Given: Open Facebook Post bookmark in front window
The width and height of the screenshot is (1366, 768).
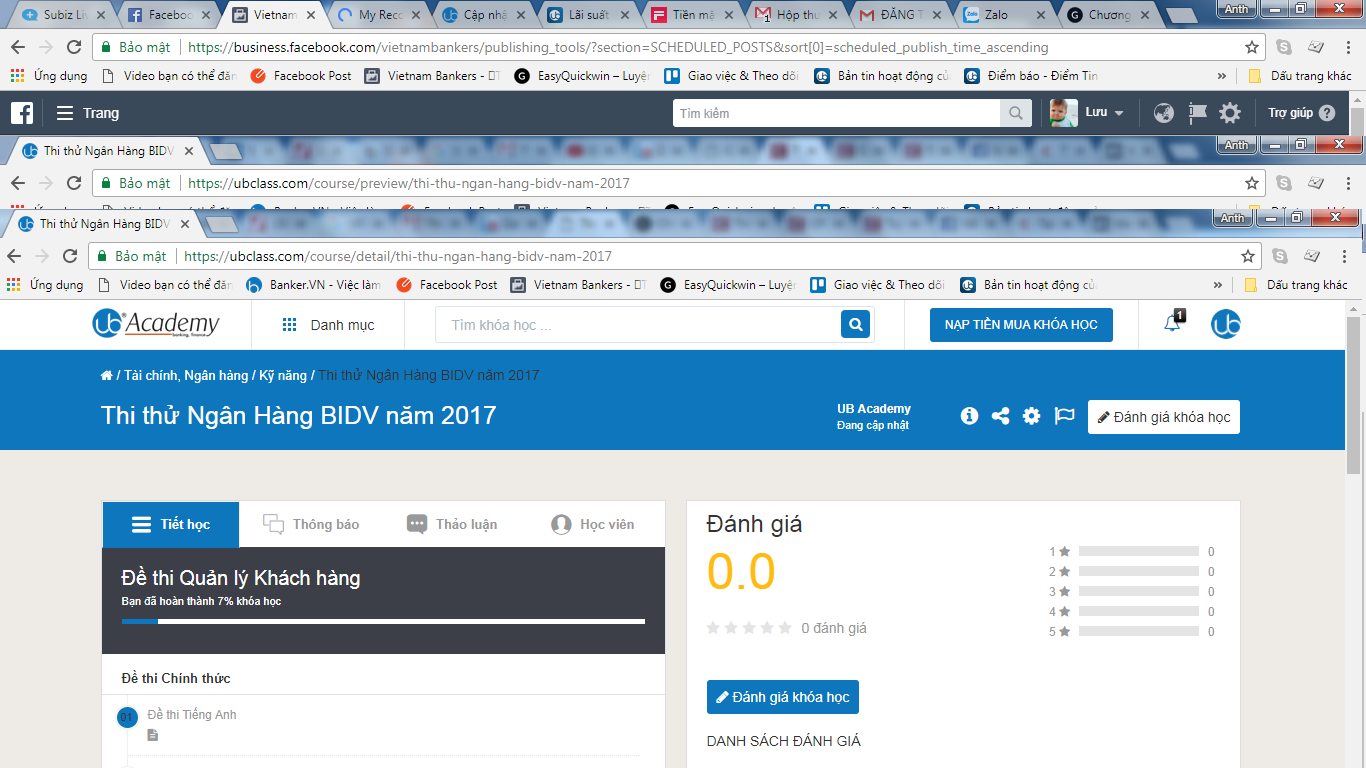Looking at the screenshot, I should (x=447, y=285).
